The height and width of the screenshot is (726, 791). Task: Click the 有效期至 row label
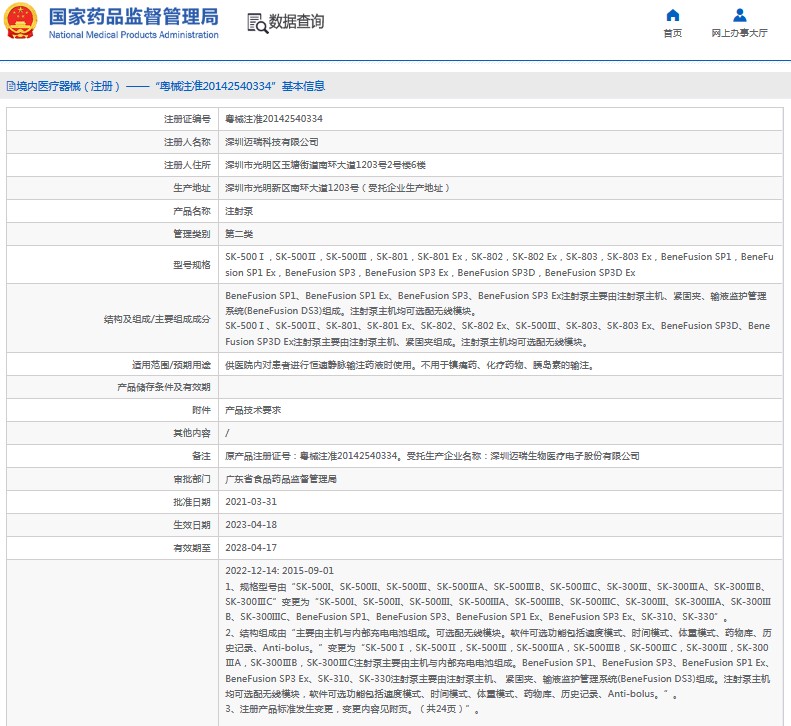[x=192, y=548]
